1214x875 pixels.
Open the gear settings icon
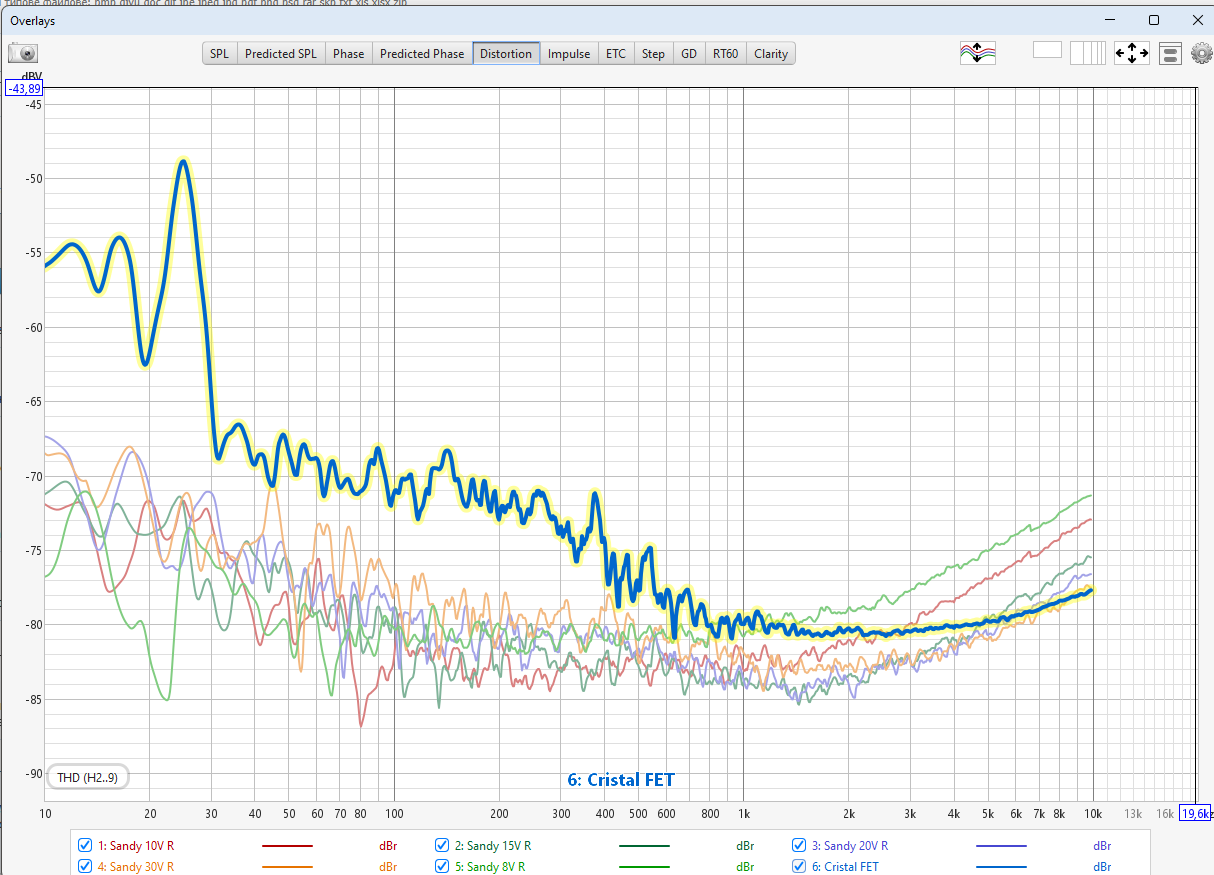[x=1201, y=54]
